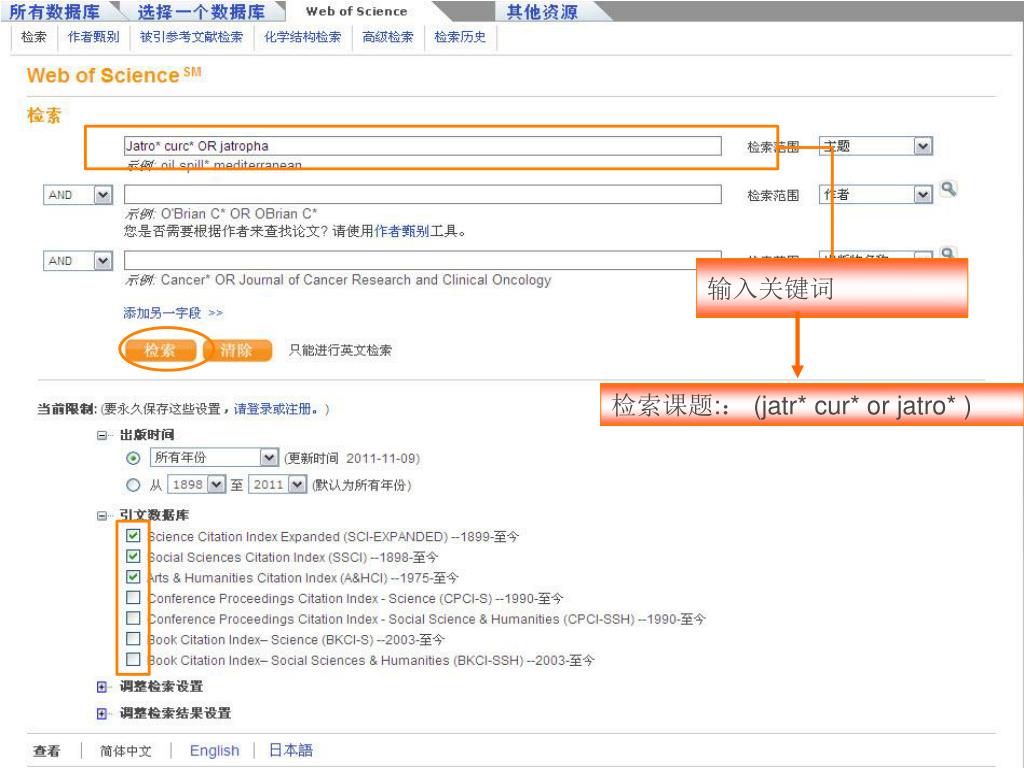Collapse the 出版时间 section
This screenshot has height=768, width=1024.
tap(102, 435)
